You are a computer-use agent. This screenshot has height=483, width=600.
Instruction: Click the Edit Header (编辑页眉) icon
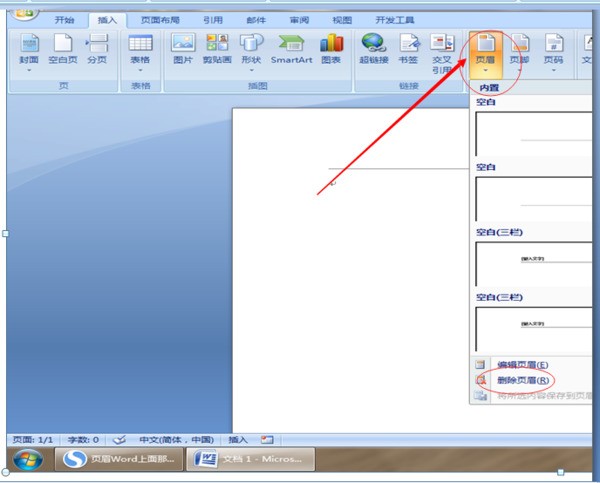(480, 364)
